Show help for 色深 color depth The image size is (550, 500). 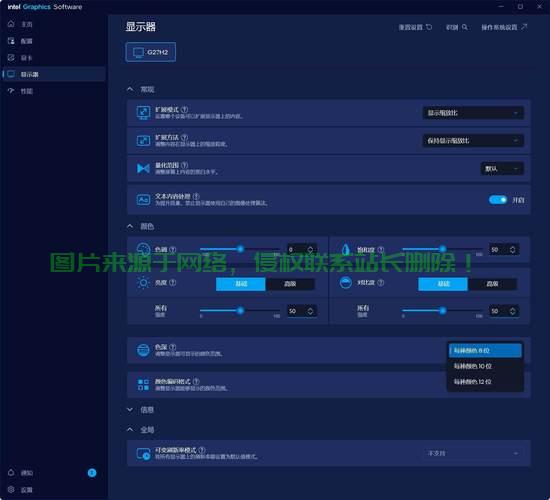(173, 347)
